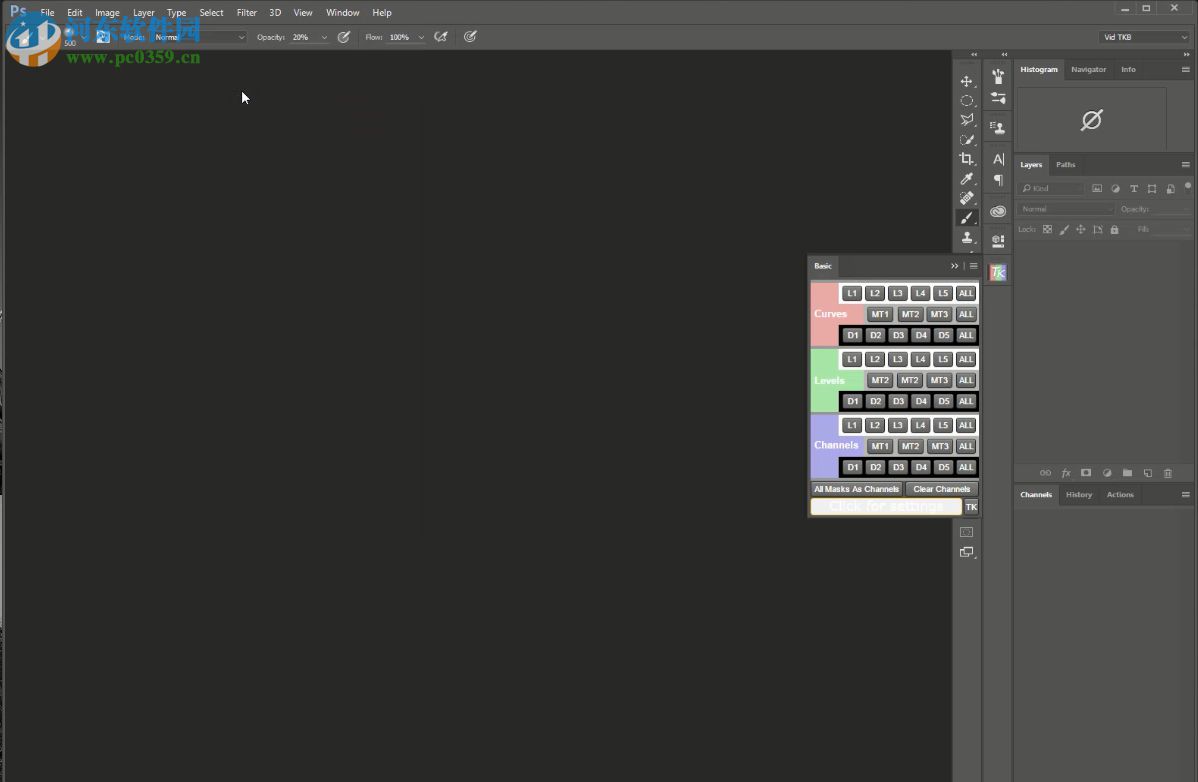Open the Flow dropdown in options bar

419,37
